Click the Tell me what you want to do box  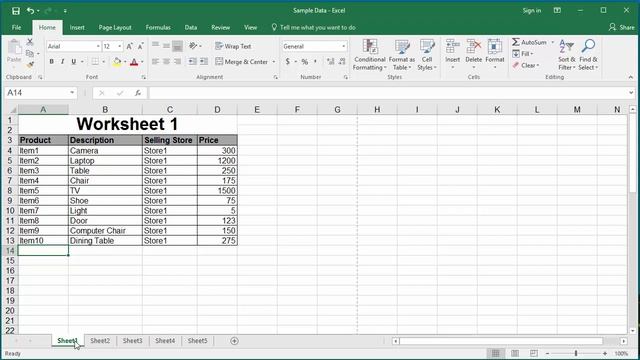click(313, 27)
